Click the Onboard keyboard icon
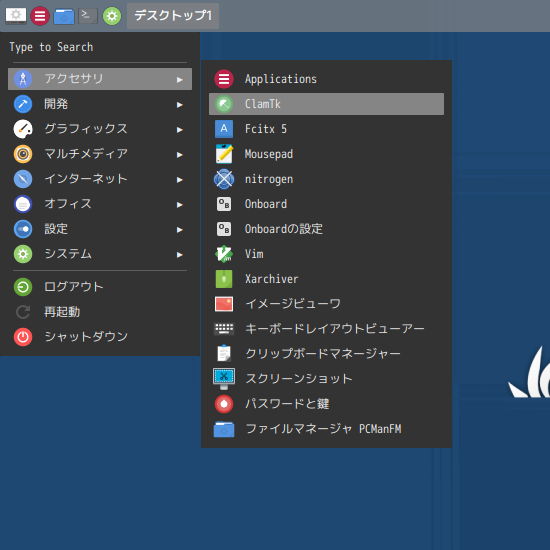Image resolution: width=550 pixels, height=550 pixels. point(224,204)
